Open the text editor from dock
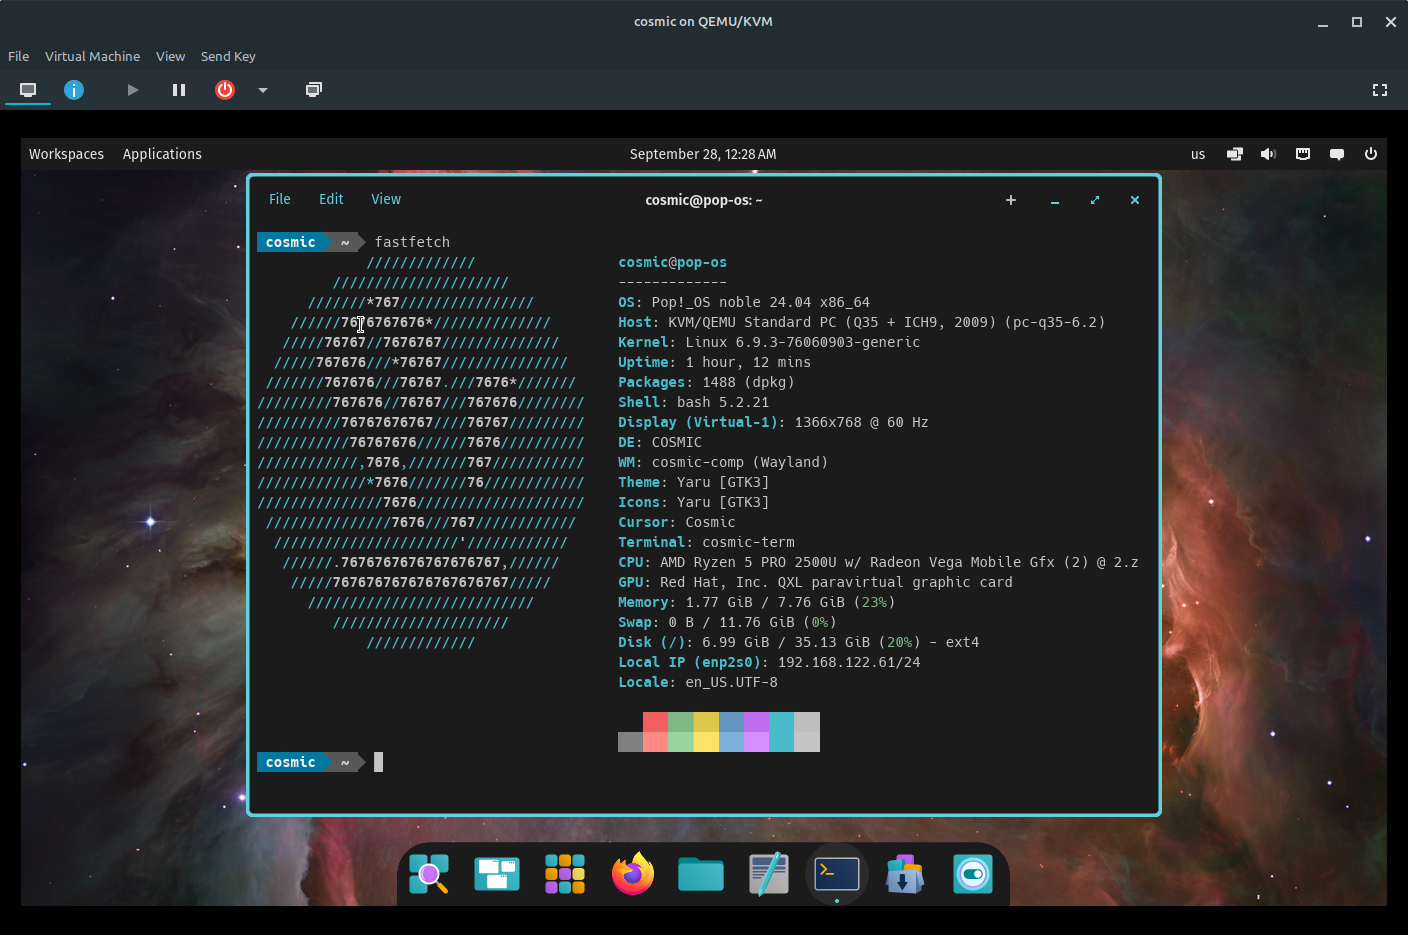Viewport: 1408px width, 935px height. (x=769, y=874)
